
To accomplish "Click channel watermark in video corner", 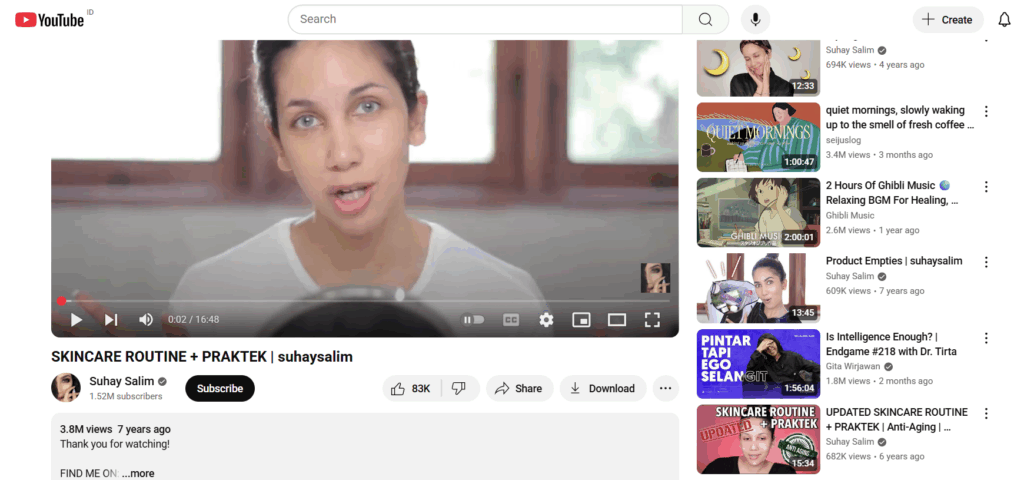I will click(x=655, y=278).
